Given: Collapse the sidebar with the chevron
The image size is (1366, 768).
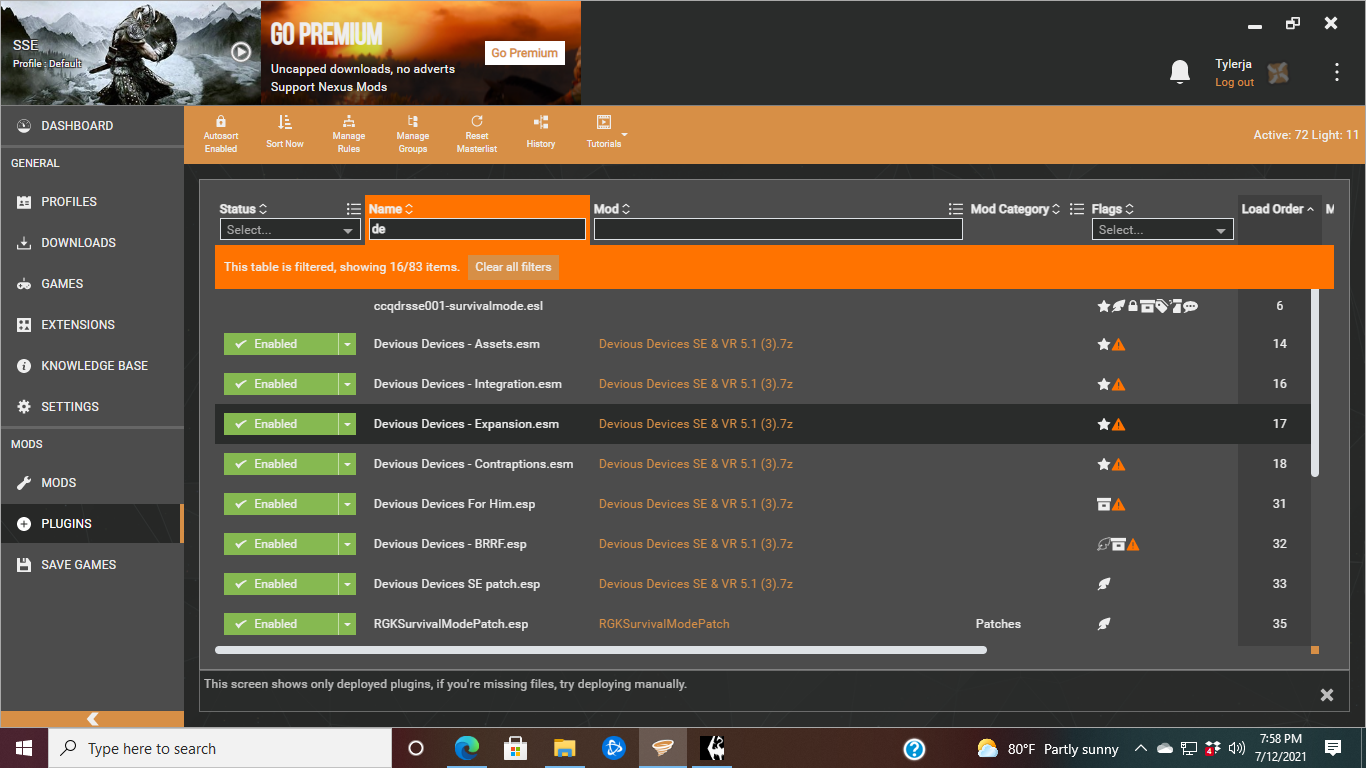Looking at the screenshot, I should coord(92,719).
